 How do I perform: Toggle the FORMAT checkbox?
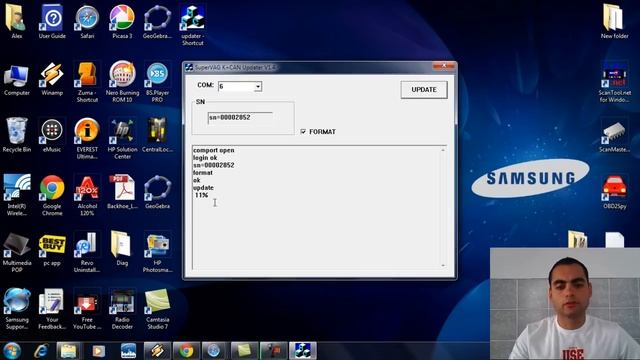[x=303, y=131]
